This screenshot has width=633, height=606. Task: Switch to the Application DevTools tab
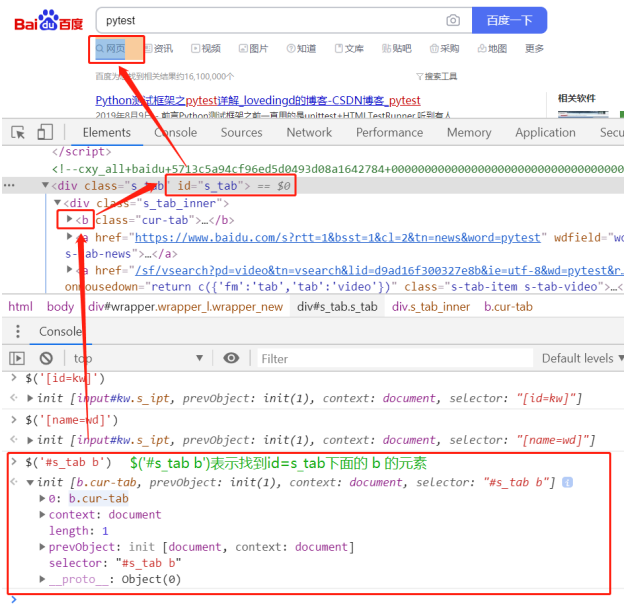[545, 132]
